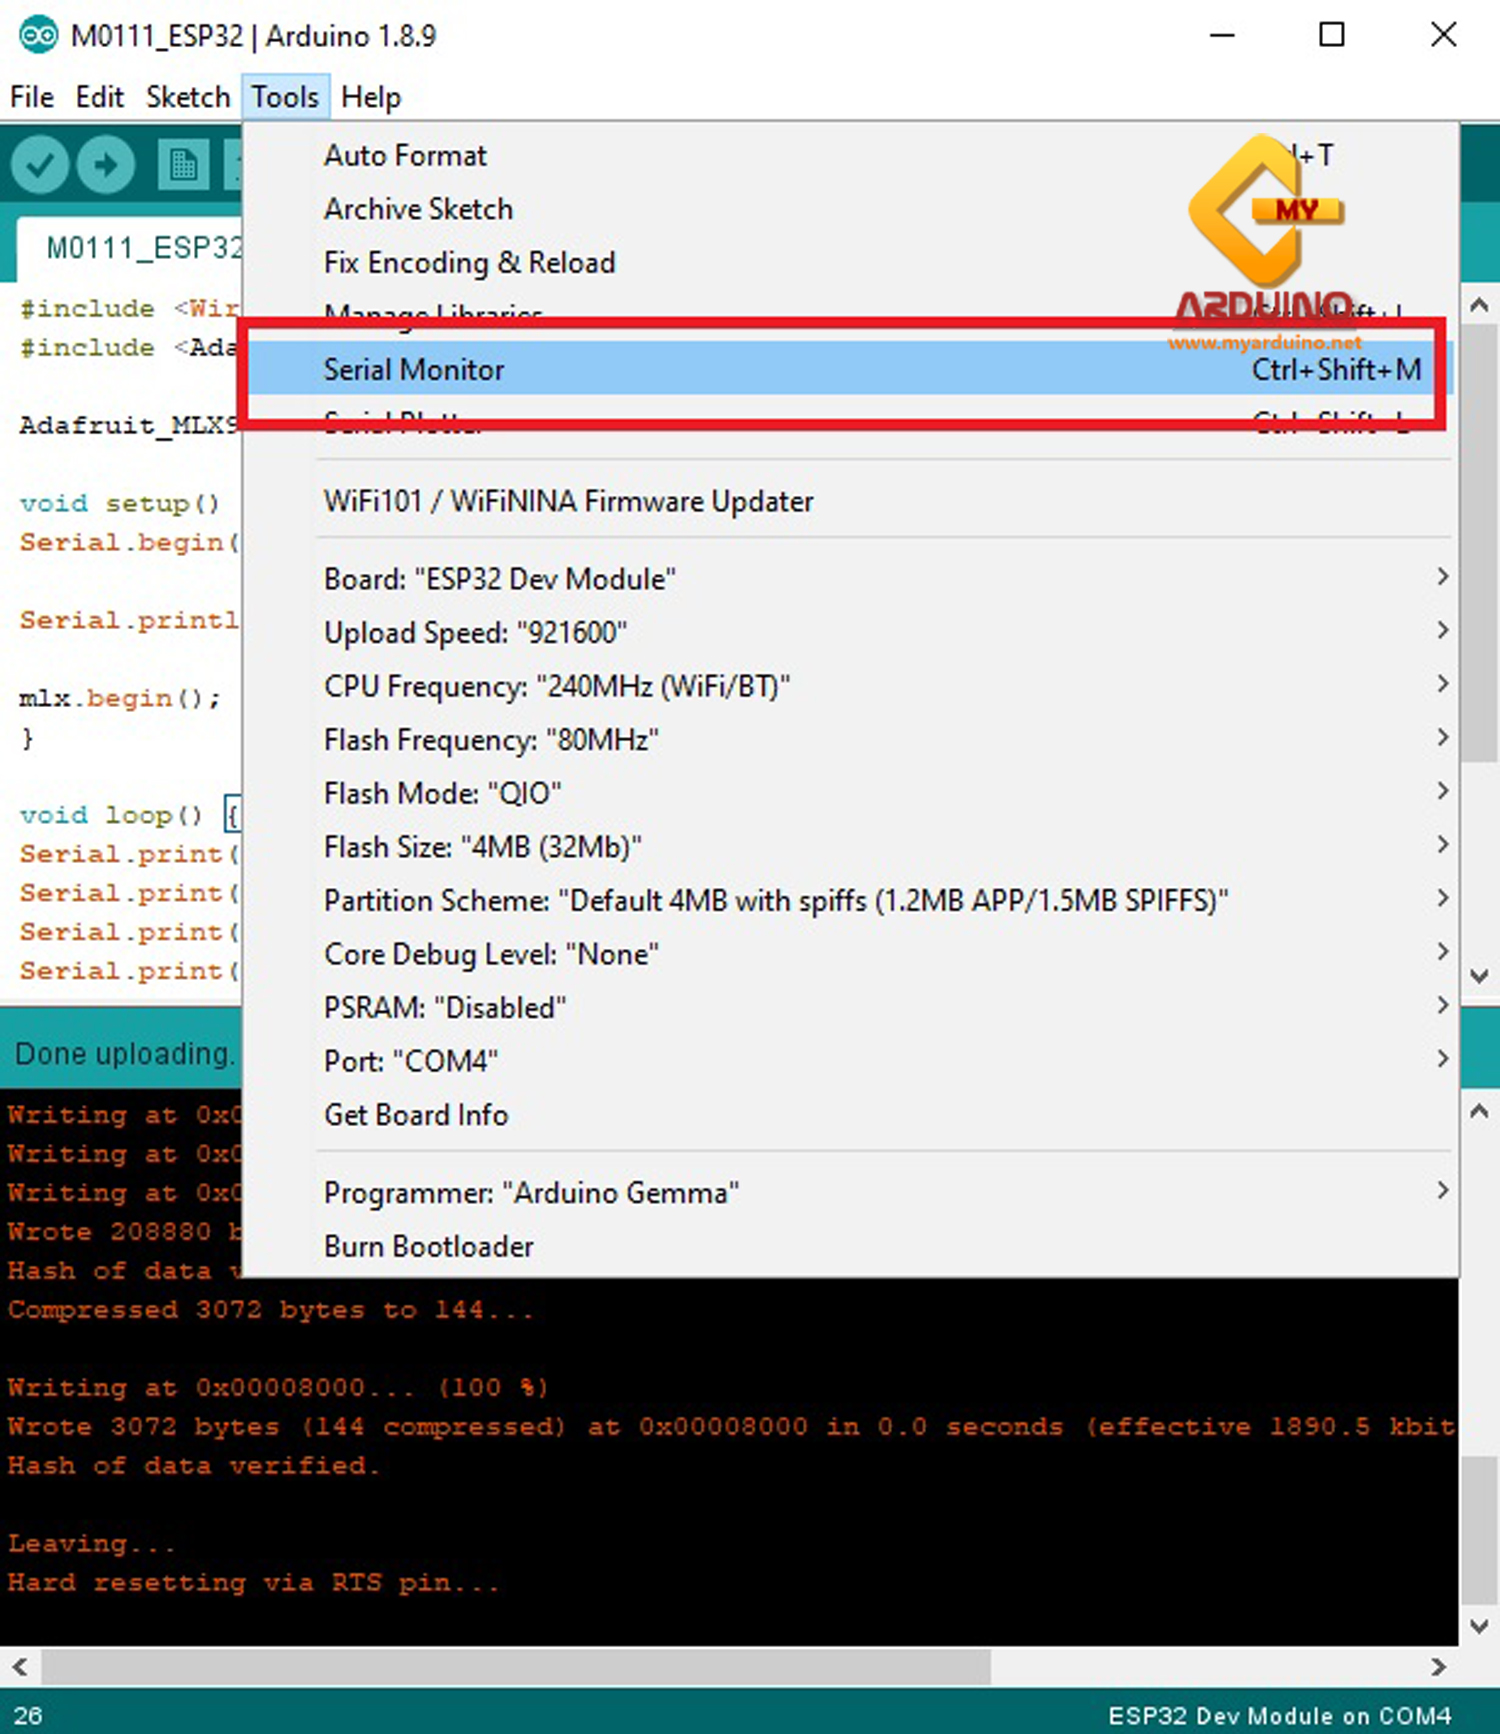Expand the Flash Size 4MB submenu
This screenshot has width=1500, height=1734.
pos(848,847)
